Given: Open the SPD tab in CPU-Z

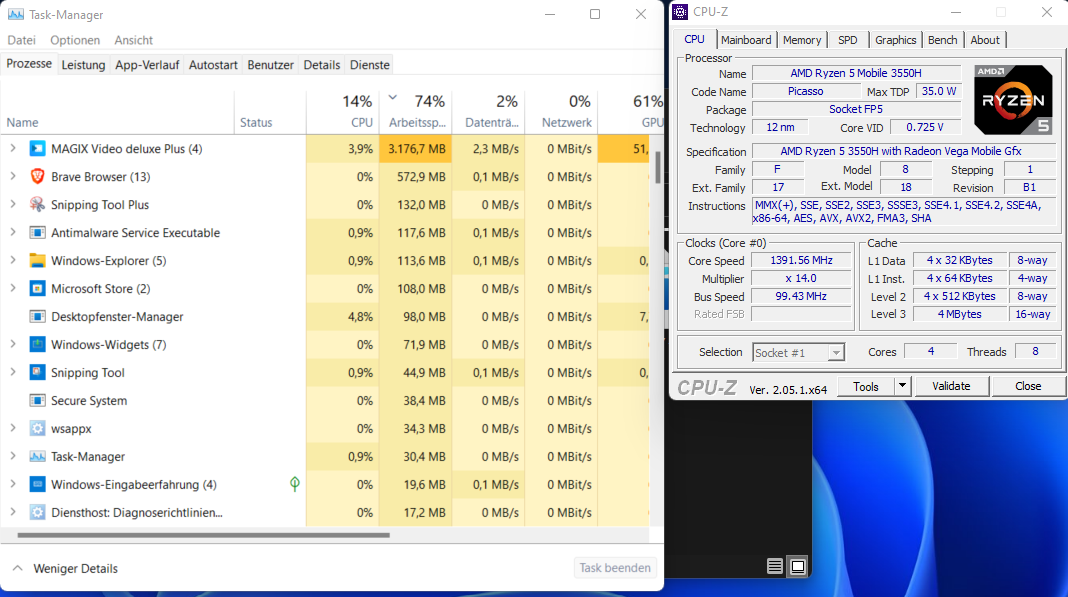Looking at the screenshot, I should [x=847, y=40].
